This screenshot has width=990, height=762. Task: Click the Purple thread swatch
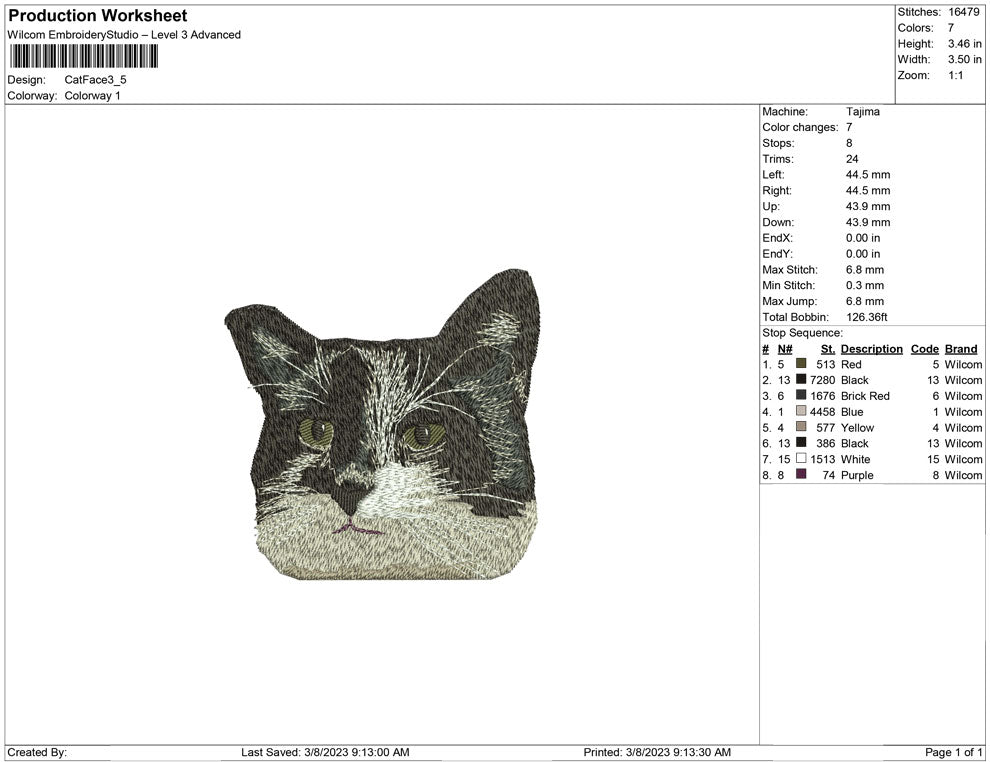tap(800, 475)
